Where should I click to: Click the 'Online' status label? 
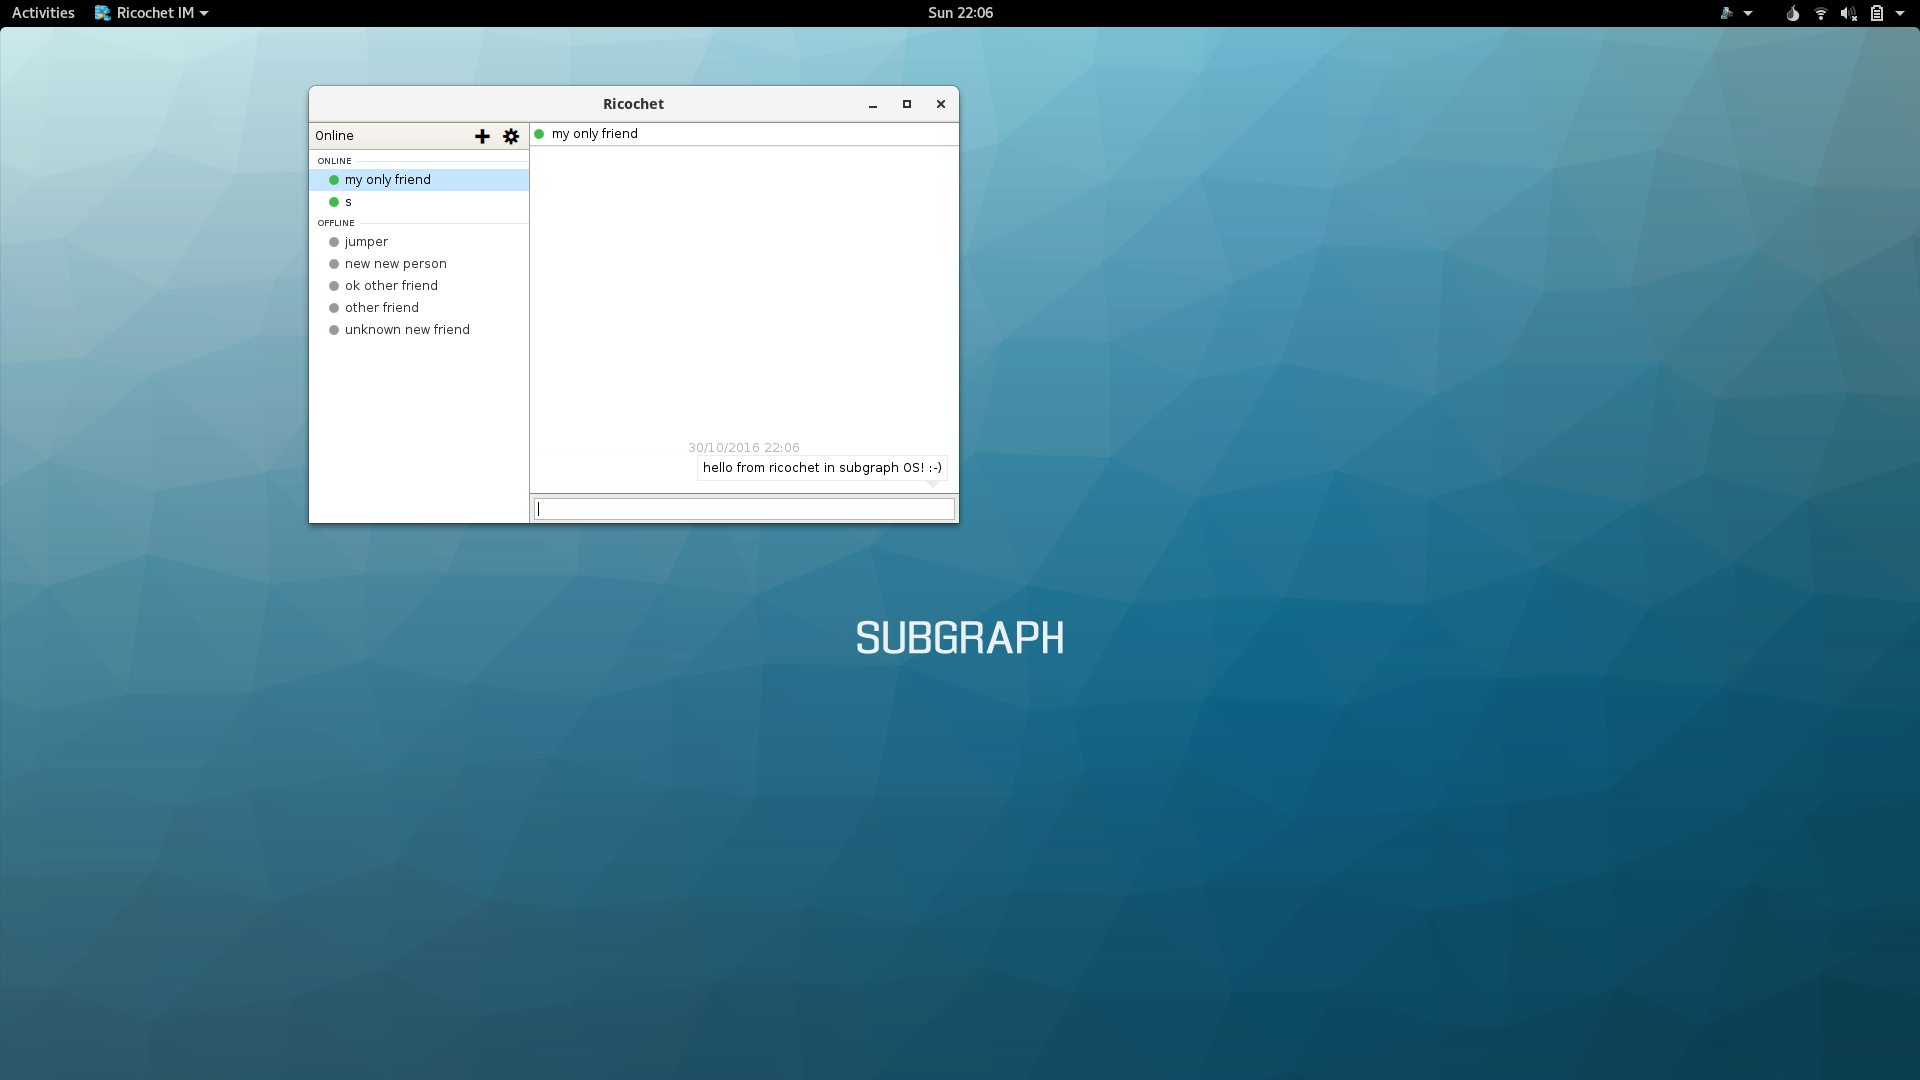334,136
